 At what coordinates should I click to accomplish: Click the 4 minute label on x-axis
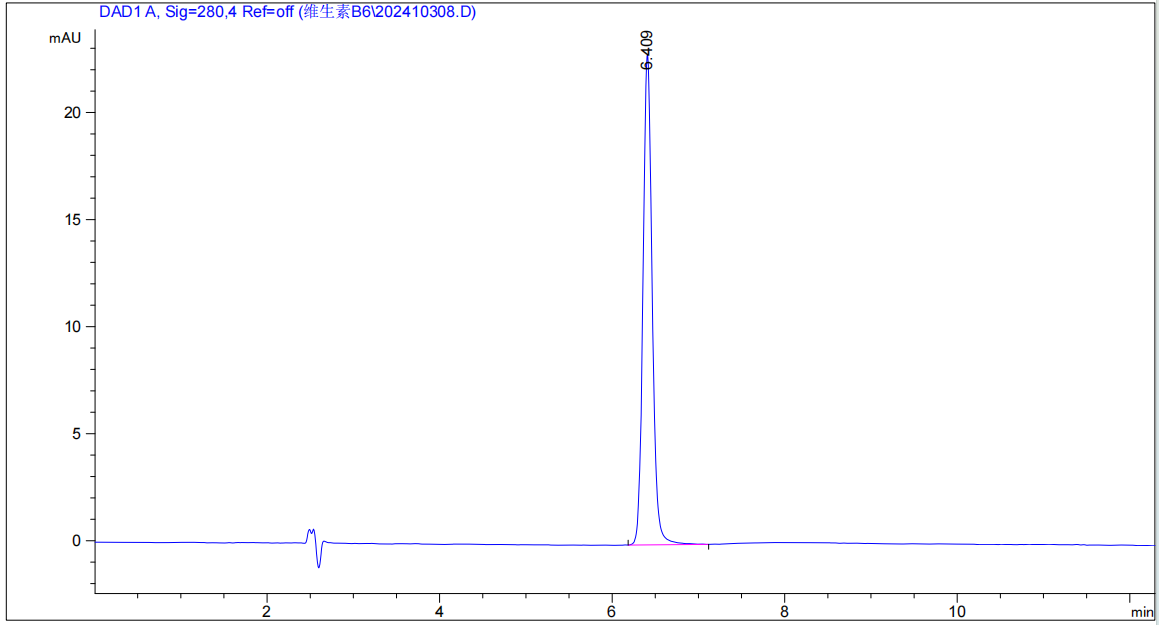[x=439, y=611]
